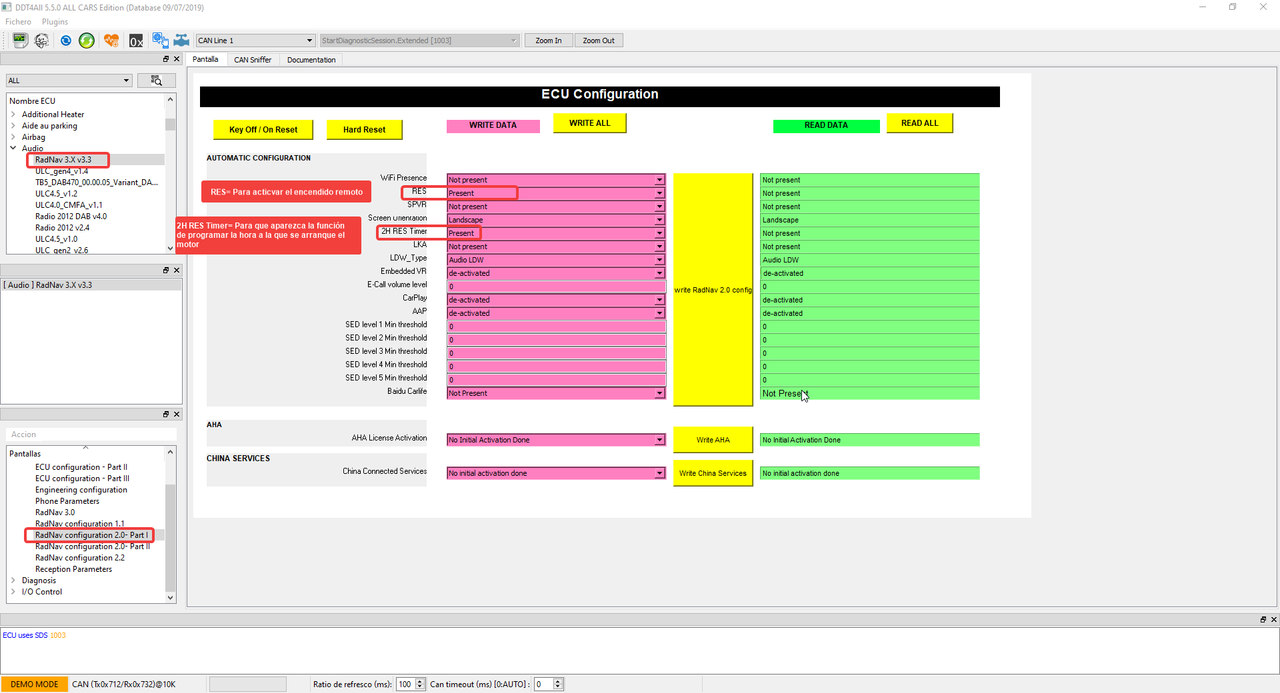Undock the ECU list panel float icon

[x=167, y=59]
